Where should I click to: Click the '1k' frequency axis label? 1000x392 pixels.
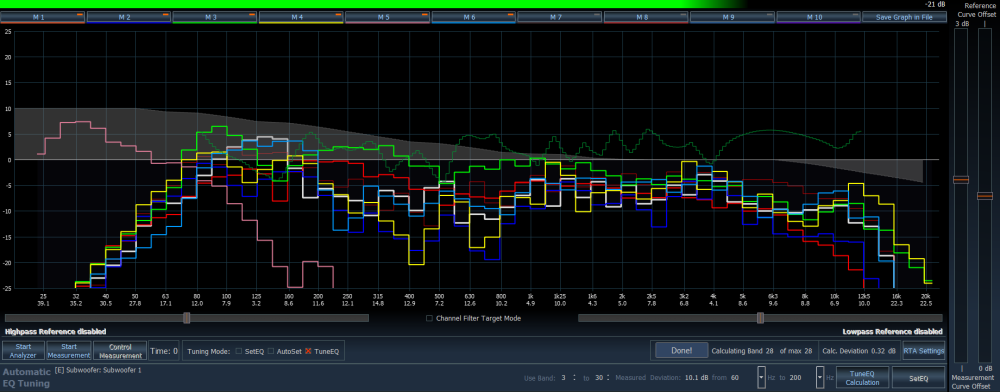coord(530,297)
